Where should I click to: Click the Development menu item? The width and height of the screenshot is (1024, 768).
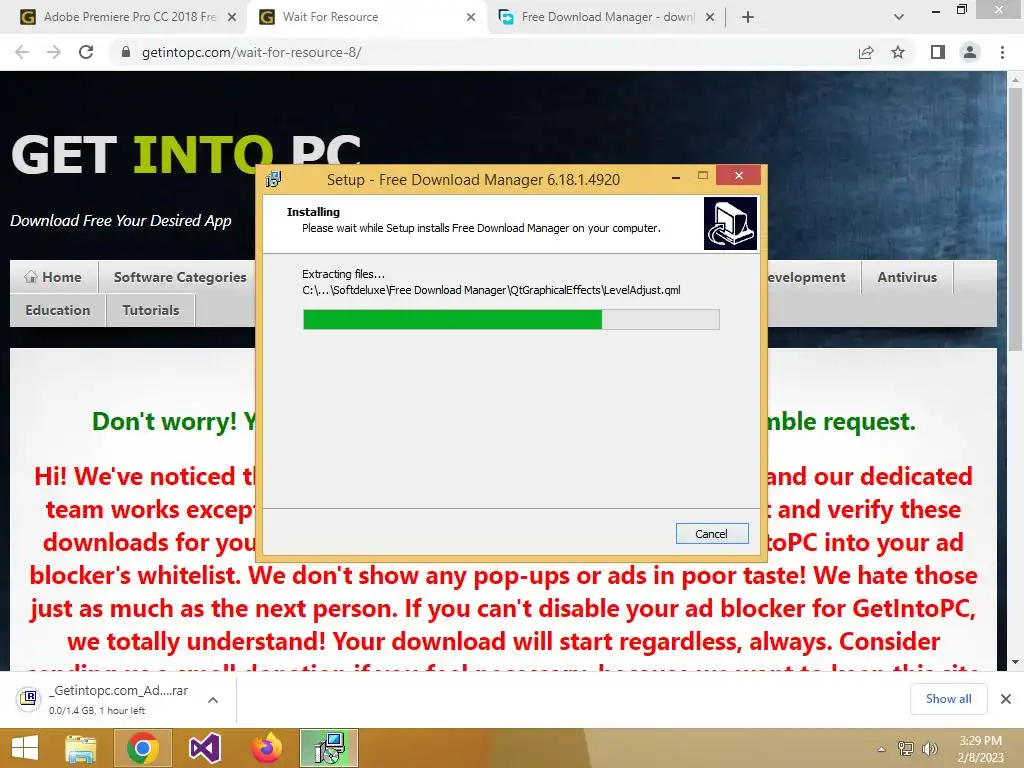pyautogui.click(x=807, y=277)
